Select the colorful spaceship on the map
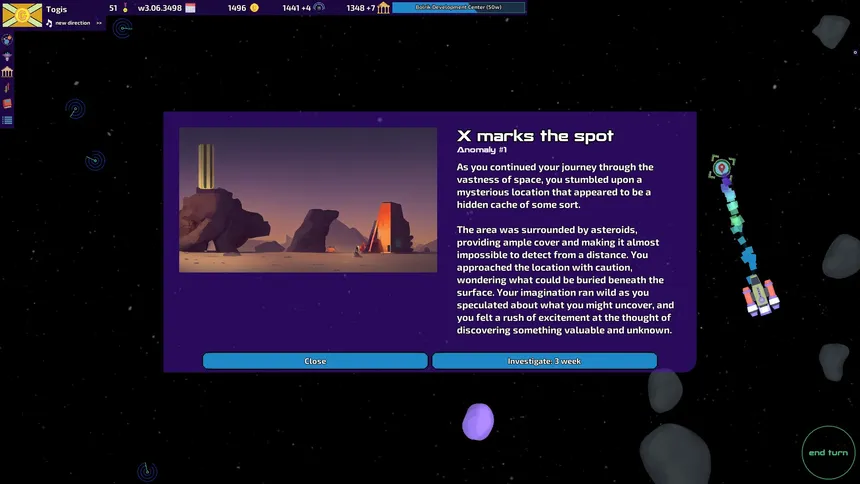Viewport: 860px width, 484px height. (x=761, y=296)
